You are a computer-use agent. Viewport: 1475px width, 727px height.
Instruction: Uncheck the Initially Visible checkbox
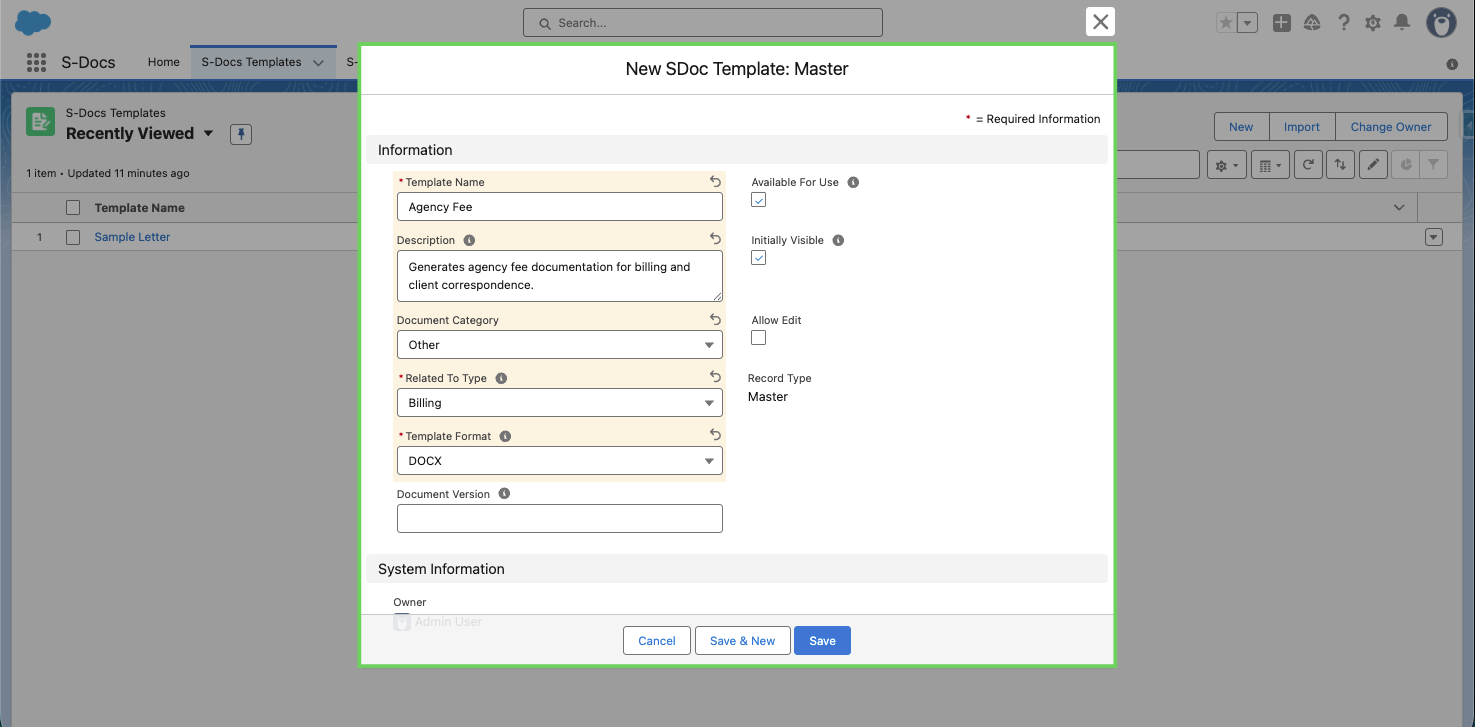click(759, 258)
